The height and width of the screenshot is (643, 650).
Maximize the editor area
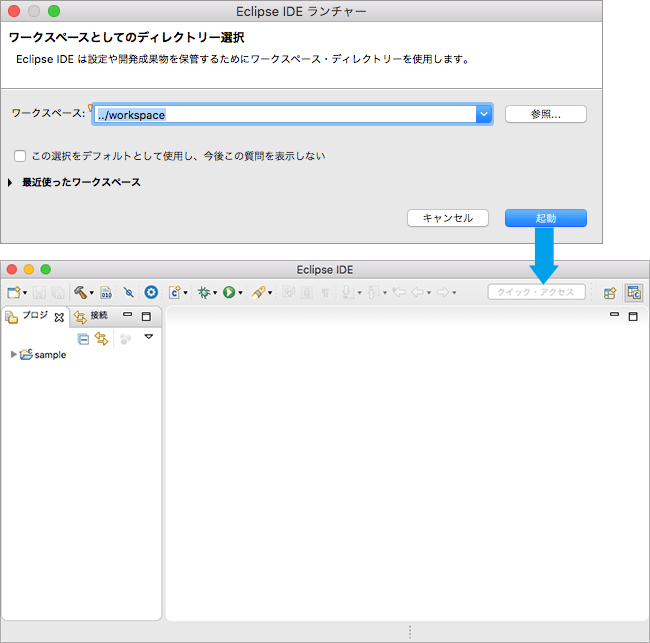tap(633, 317)
